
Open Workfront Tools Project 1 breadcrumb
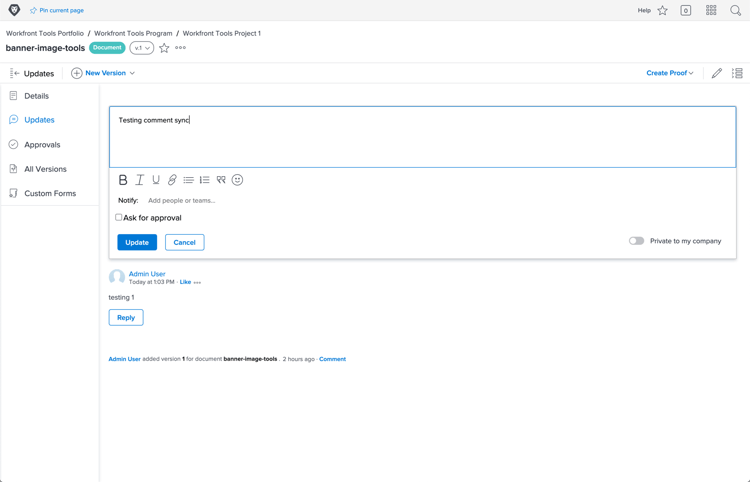[221, 33]
